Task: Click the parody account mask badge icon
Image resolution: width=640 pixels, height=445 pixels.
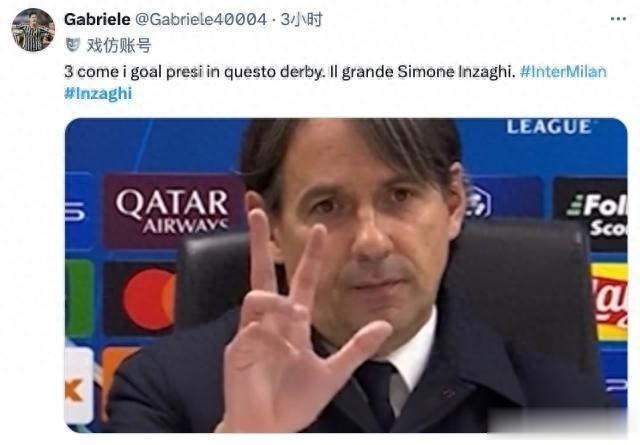Action: (x=73, y=44)
